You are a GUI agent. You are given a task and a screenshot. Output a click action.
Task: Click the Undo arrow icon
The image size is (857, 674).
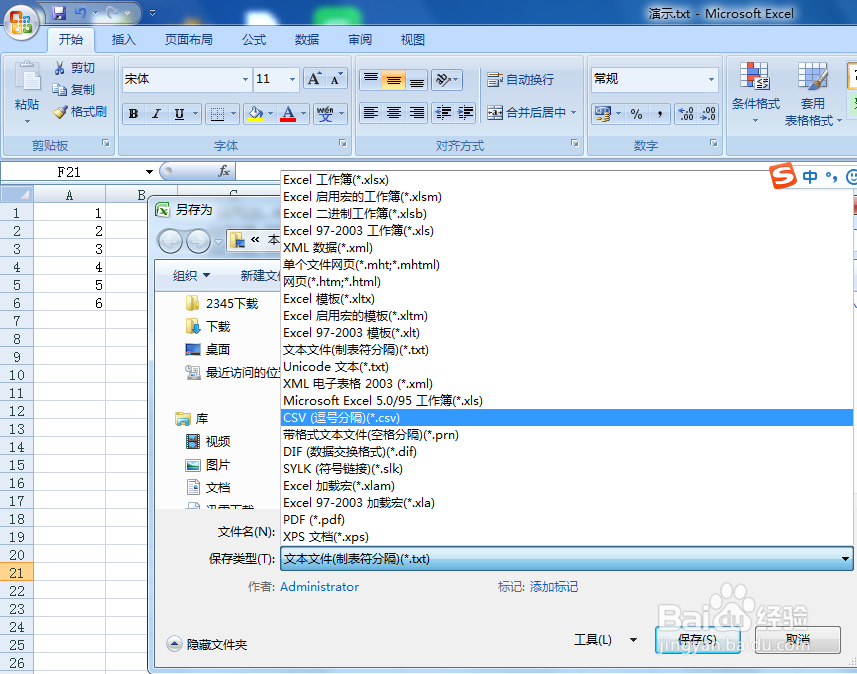coord(80,13)
